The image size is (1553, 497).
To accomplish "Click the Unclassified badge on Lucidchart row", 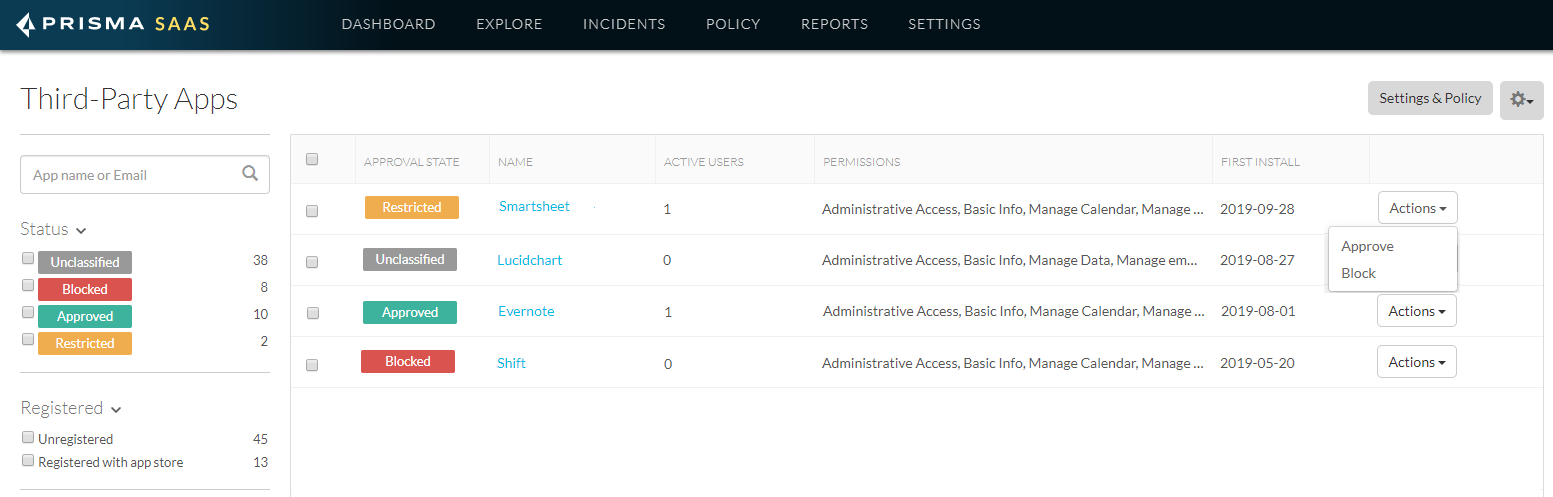I will click(409, 259).
